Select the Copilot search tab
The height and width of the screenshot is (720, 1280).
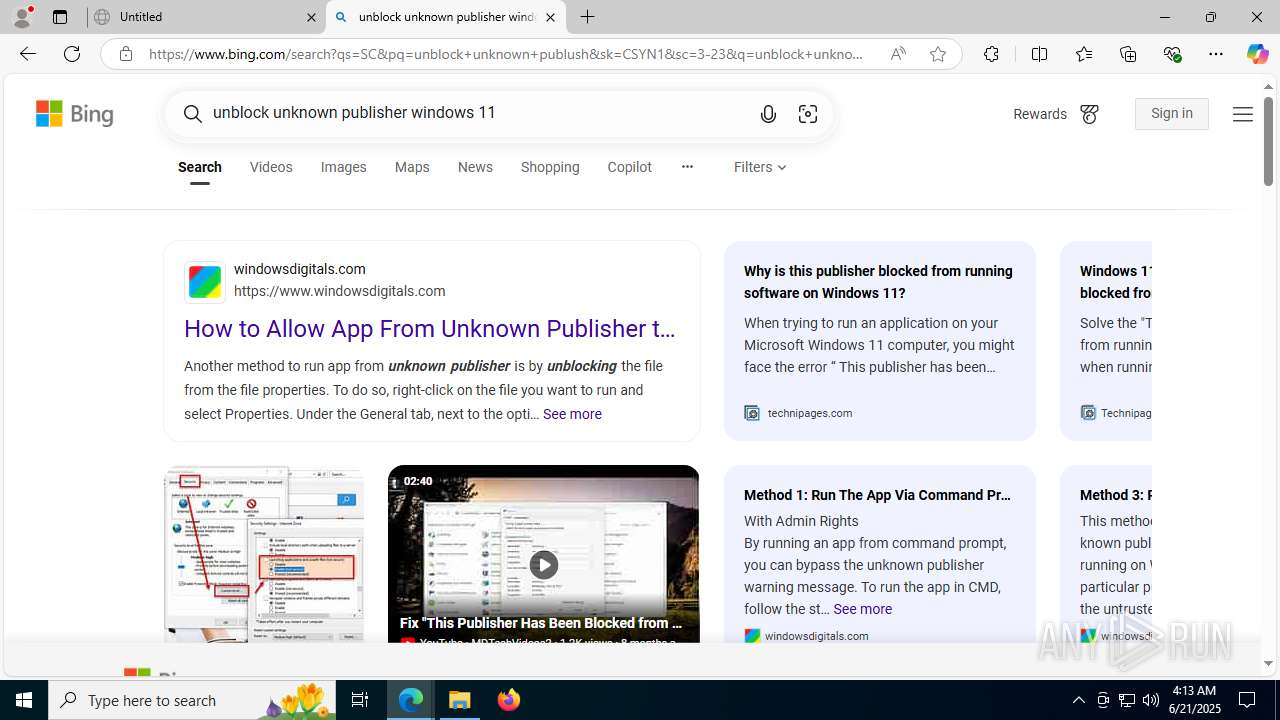629,167
